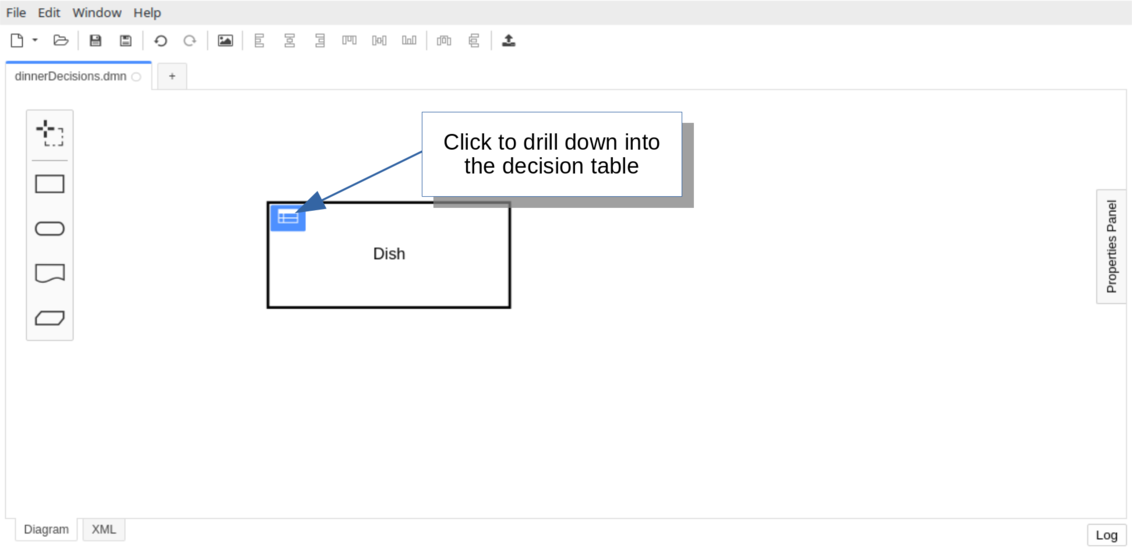The width and height of the screenshot is (1132, 552).
Task: Choose the Knowledge Source wavy shape
Action: (x=49, y=273)
